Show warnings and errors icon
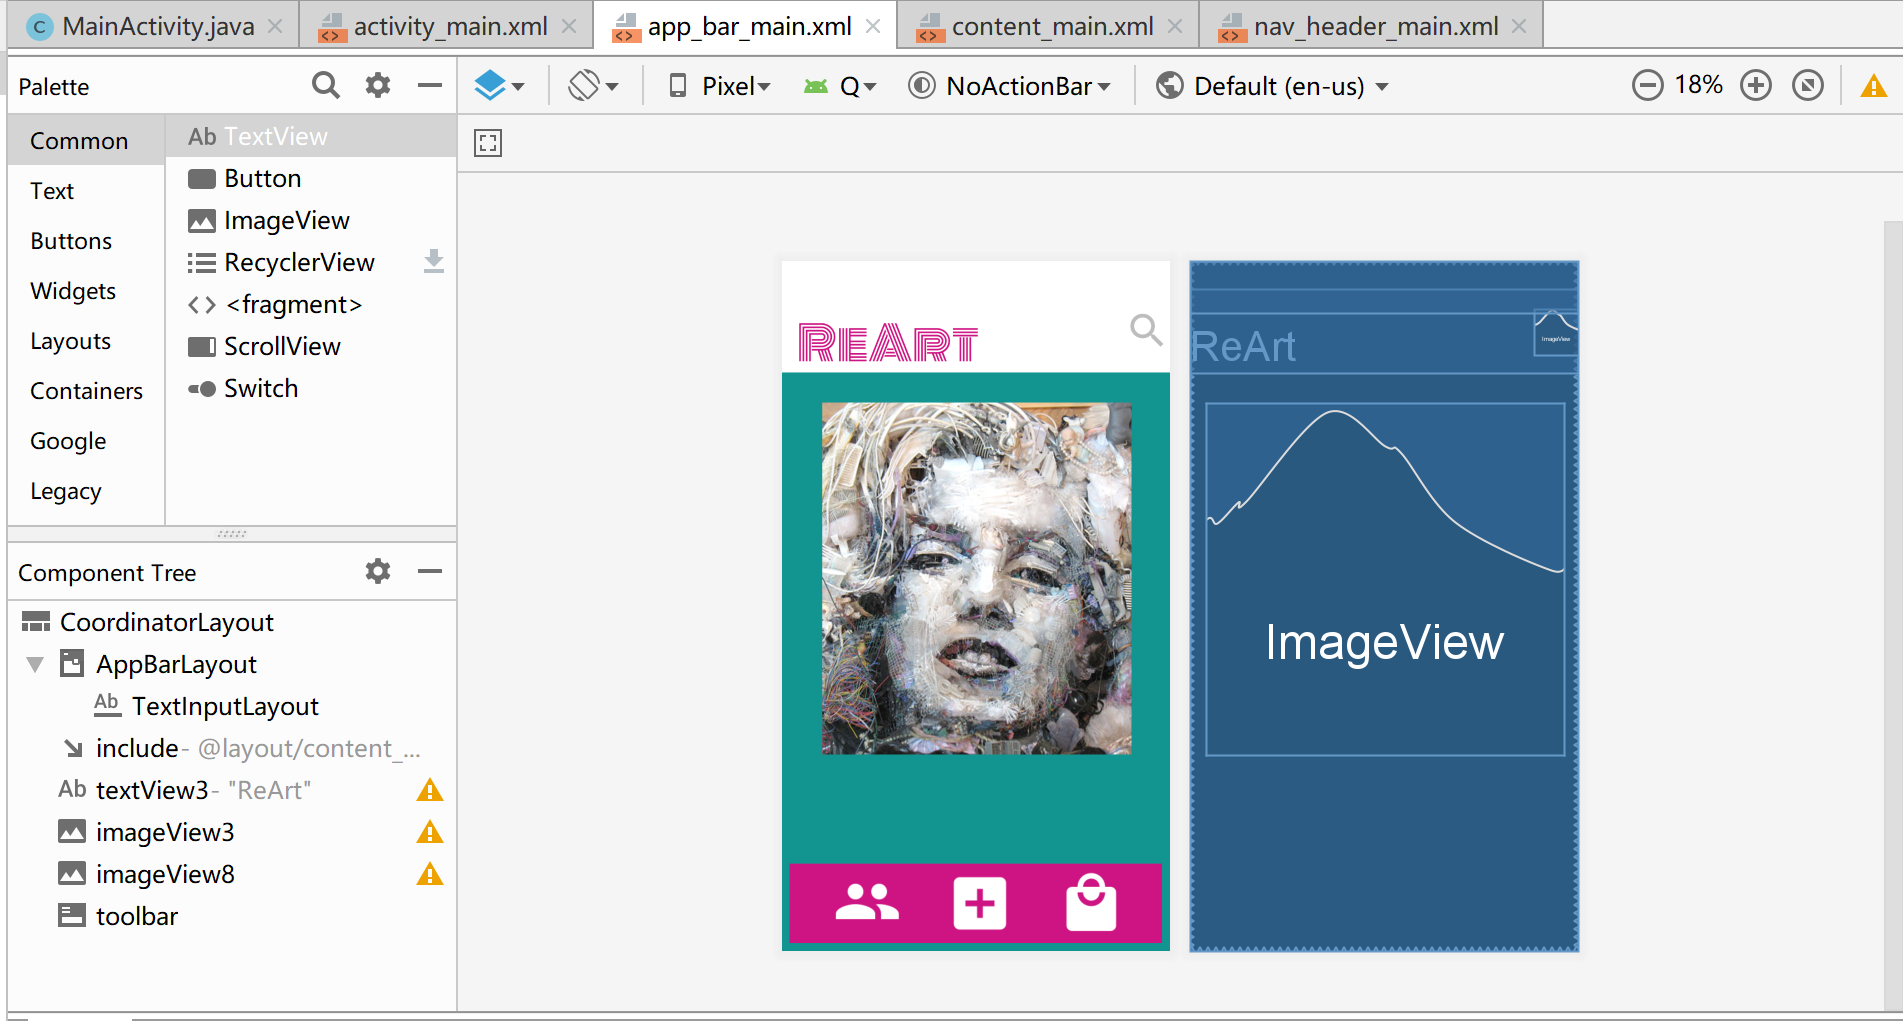 [1873, 86]
